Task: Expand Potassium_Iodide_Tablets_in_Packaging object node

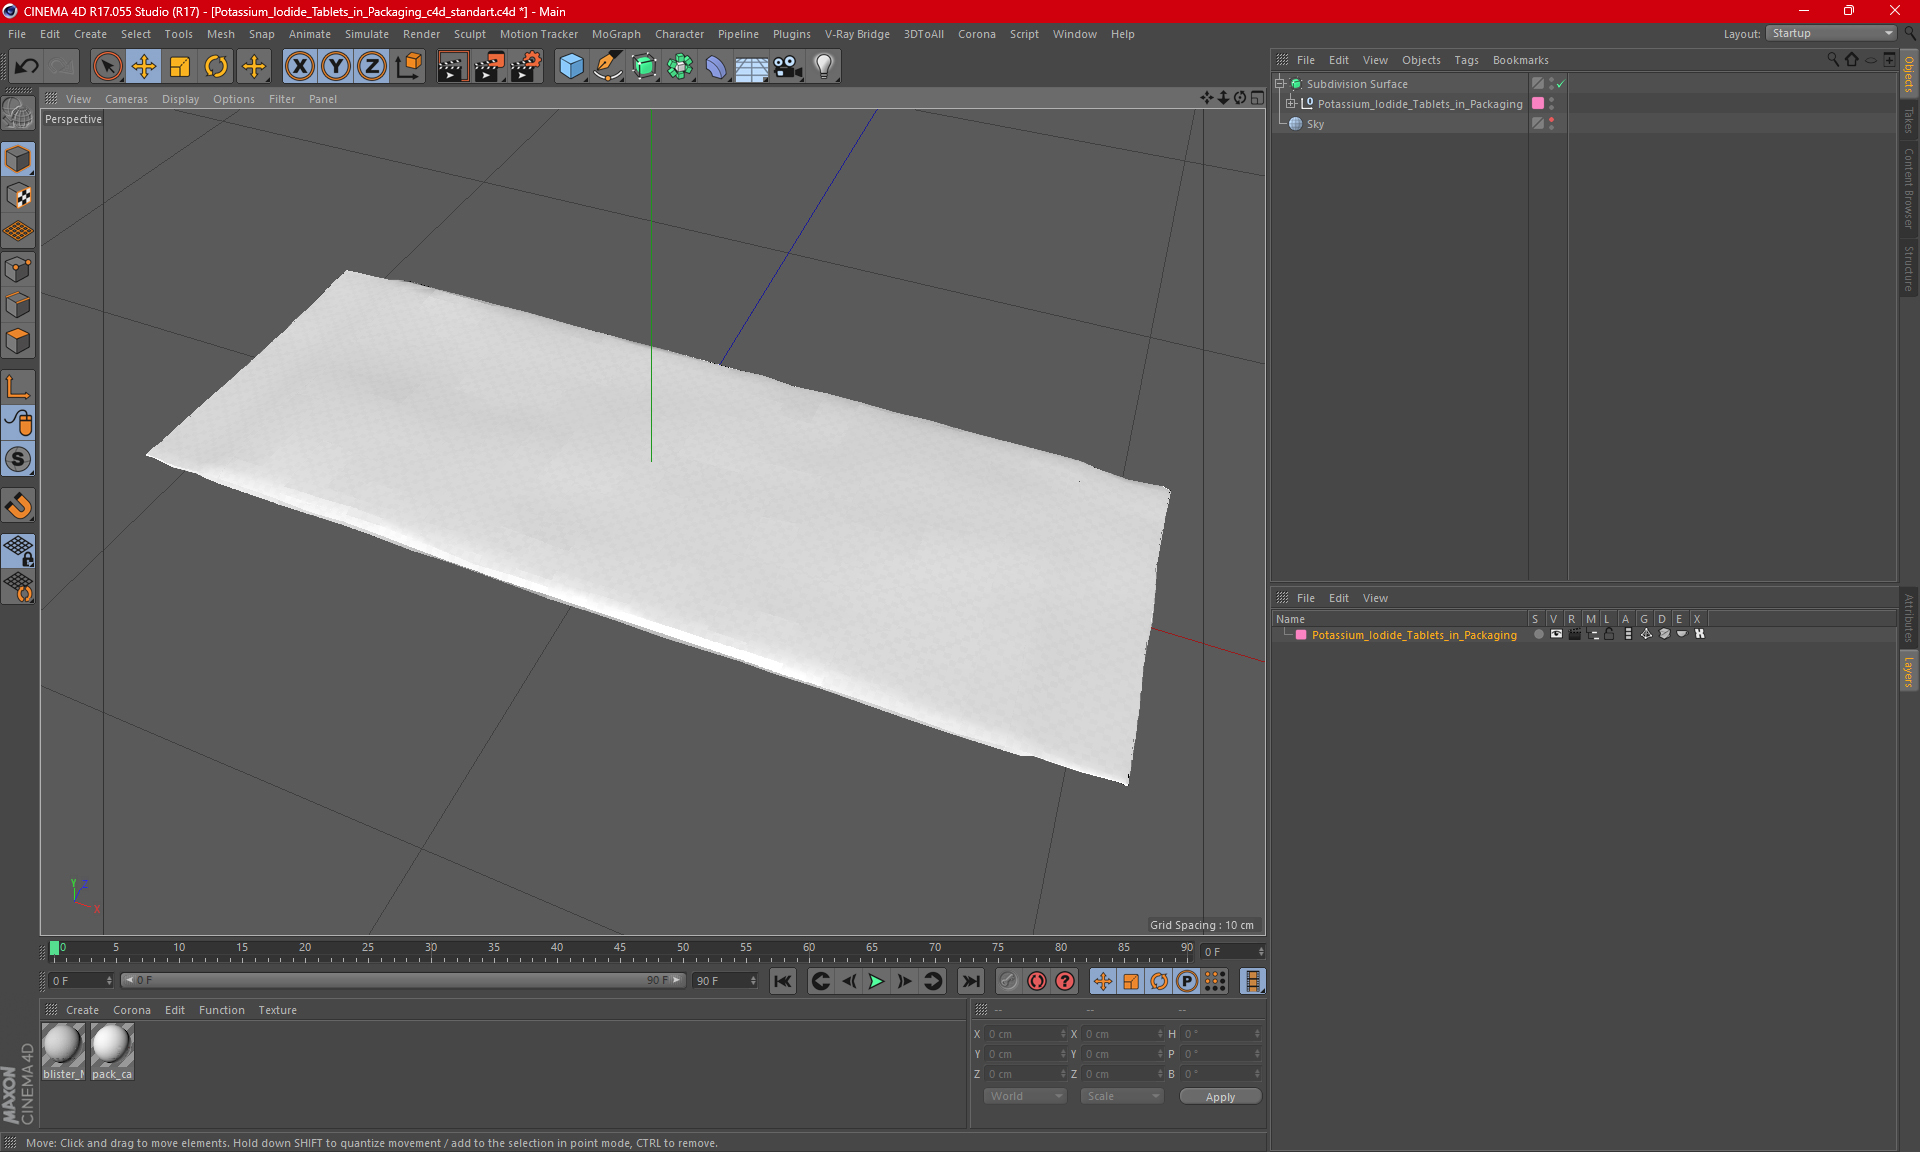Action: pos(1290,104)
